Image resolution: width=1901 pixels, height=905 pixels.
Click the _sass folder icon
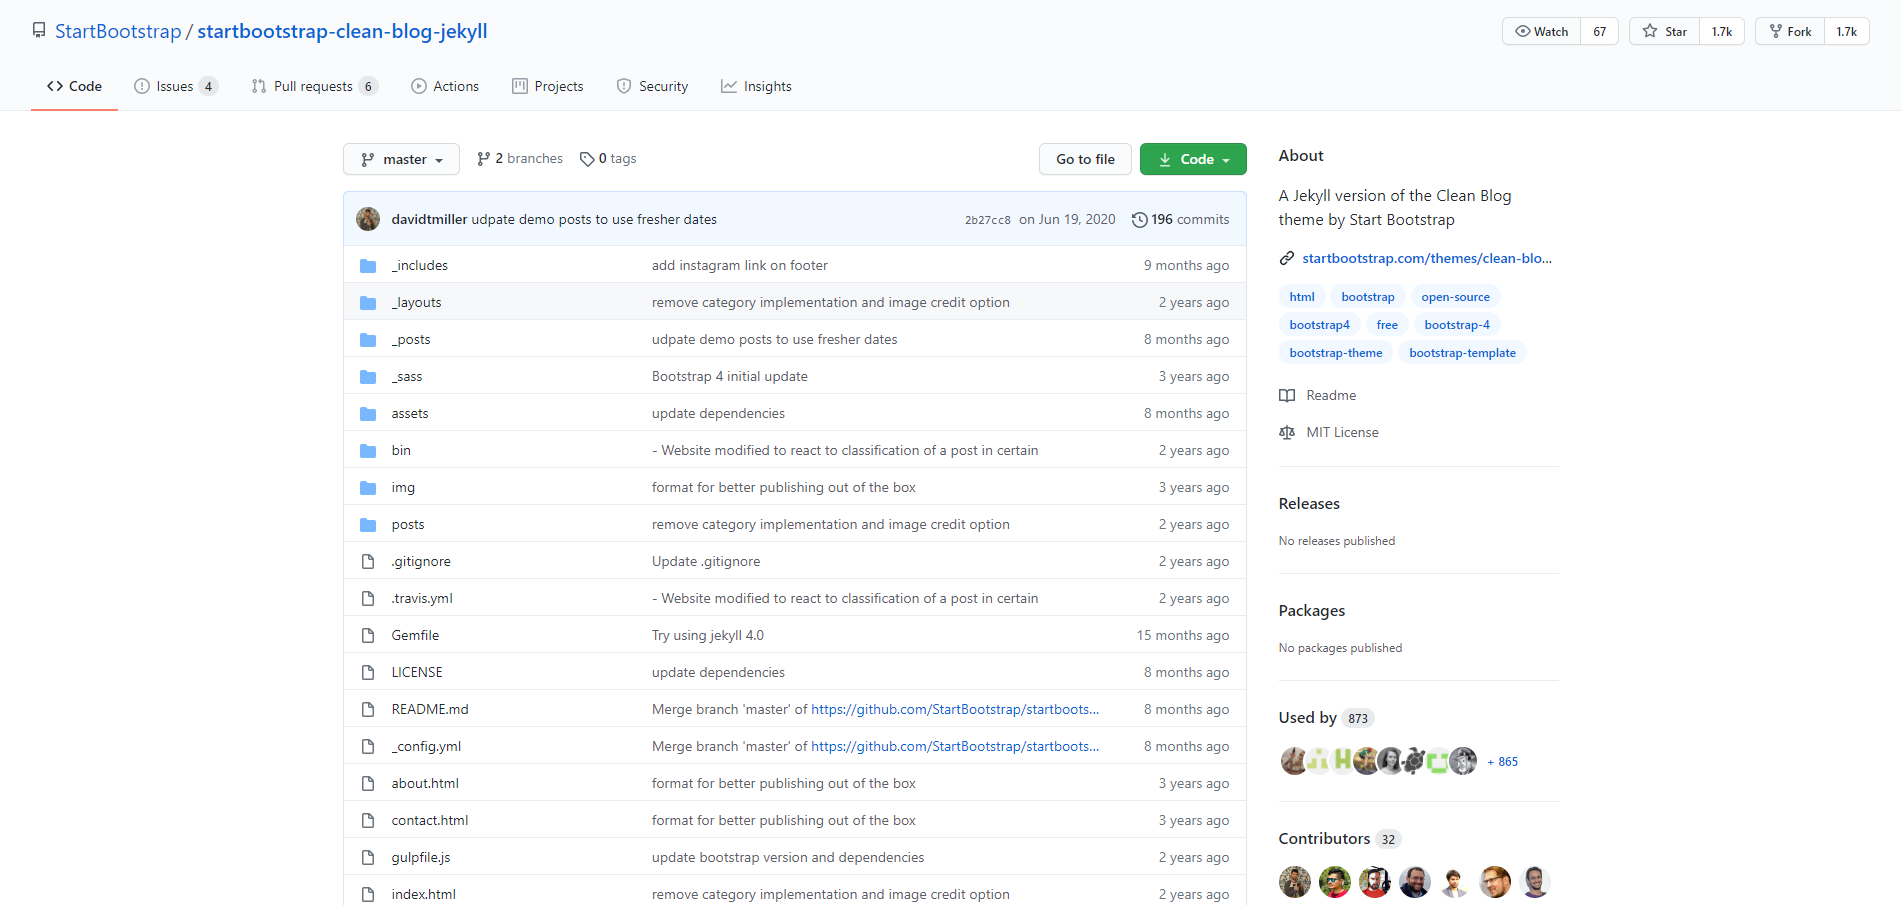pos(368,376)
